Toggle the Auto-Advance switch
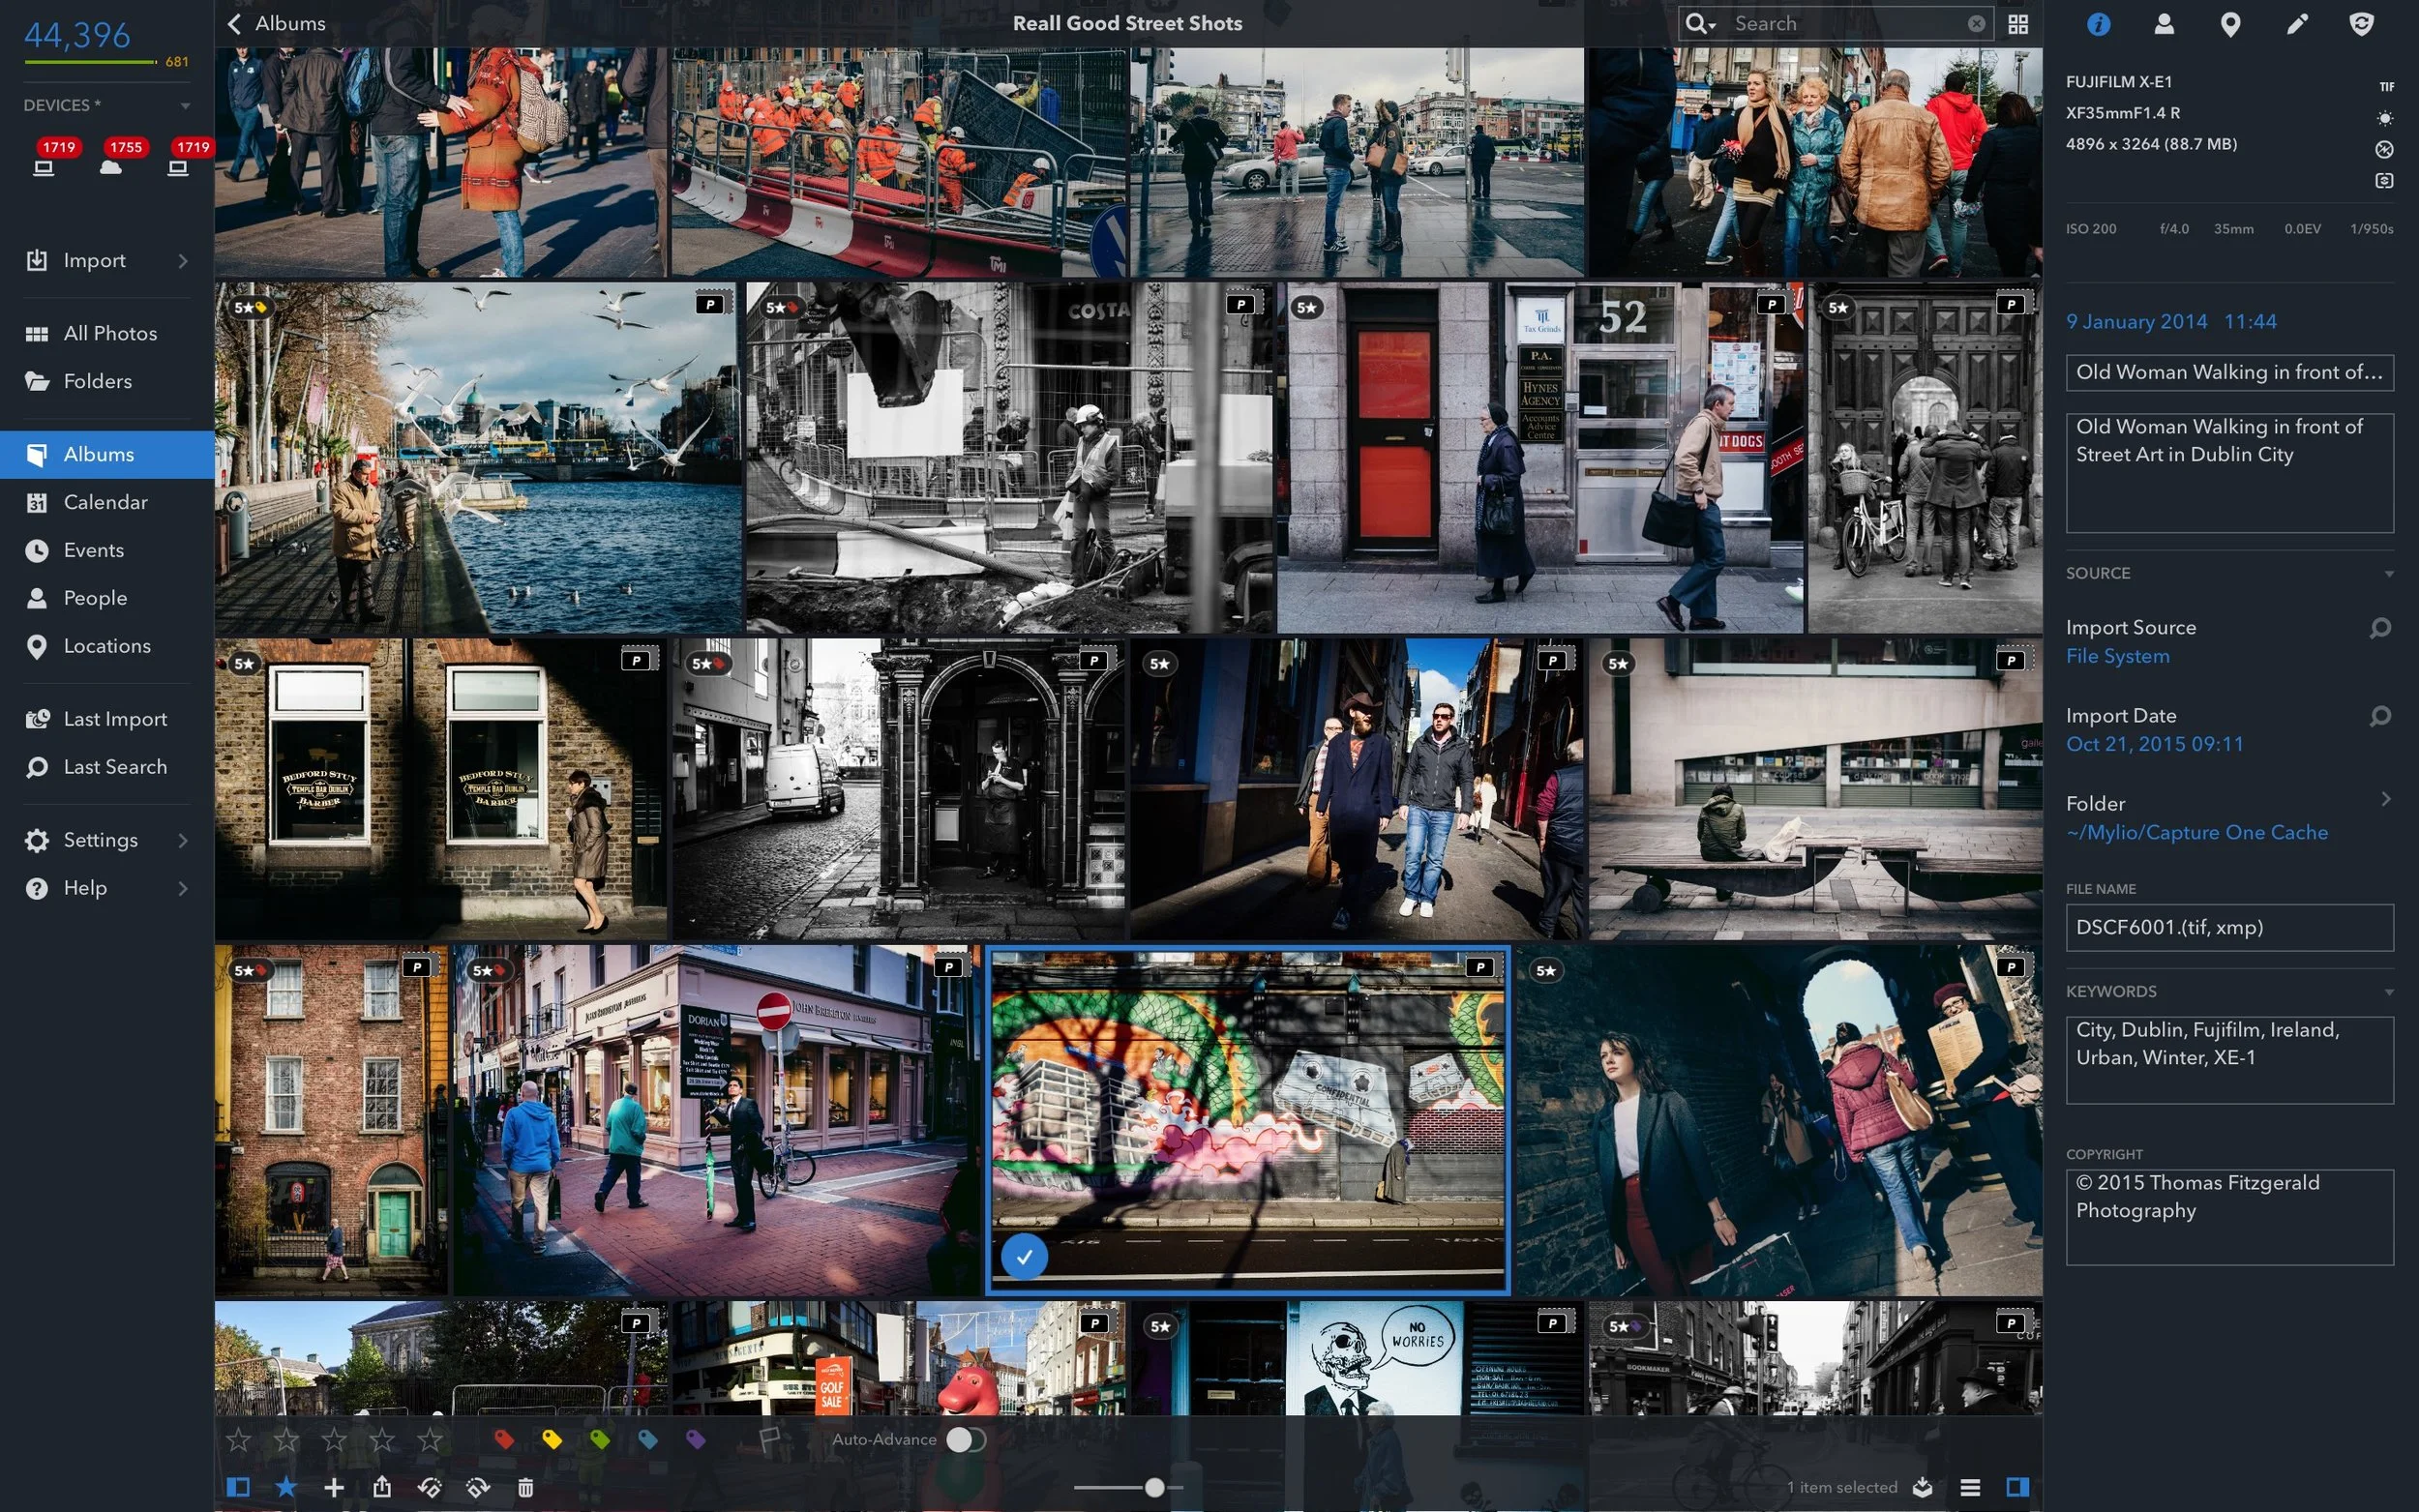Image resolution: width=2419 pixels, height=1512 pixels. coord(965,1439)
